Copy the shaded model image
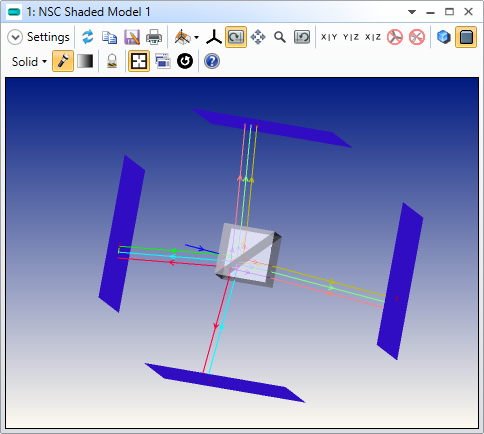This screenshot has height=434, width=484. pos(109,37)
